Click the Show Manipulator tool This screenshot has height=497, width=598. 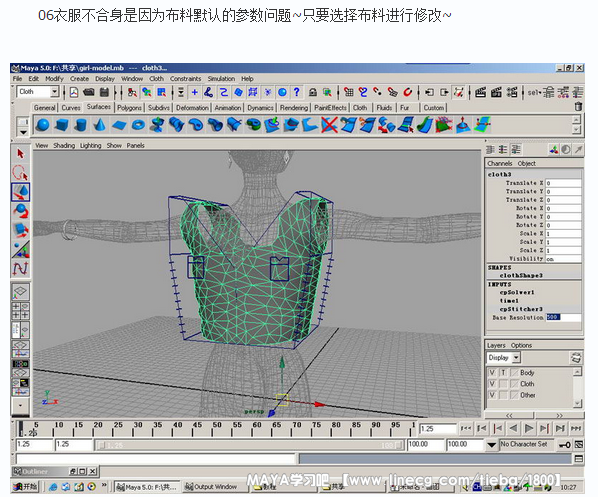pyautogui.click(x=20, y=249)
